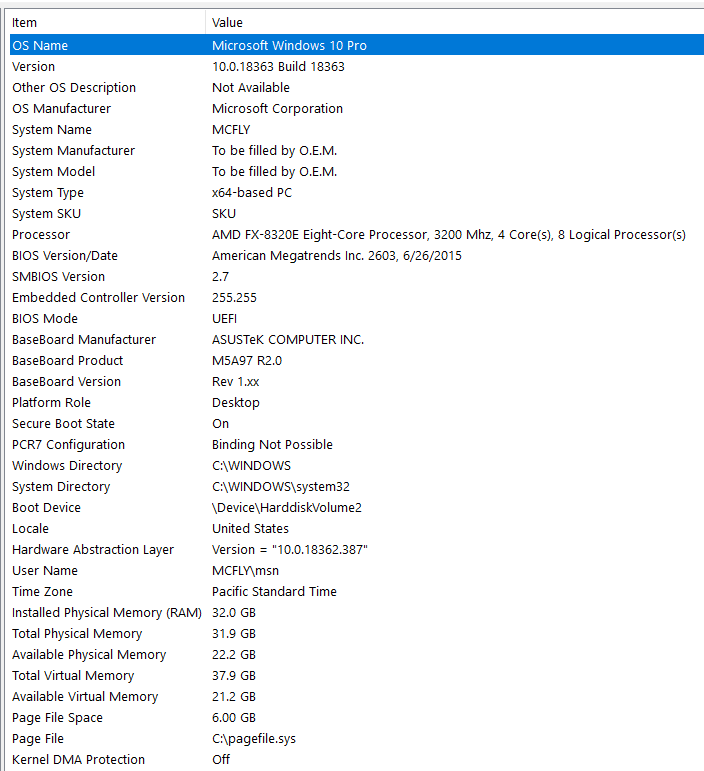Select the BIOS Mode UEFI row
The width and height of the screenshot is (704, 771).
(x=357, y=319)
